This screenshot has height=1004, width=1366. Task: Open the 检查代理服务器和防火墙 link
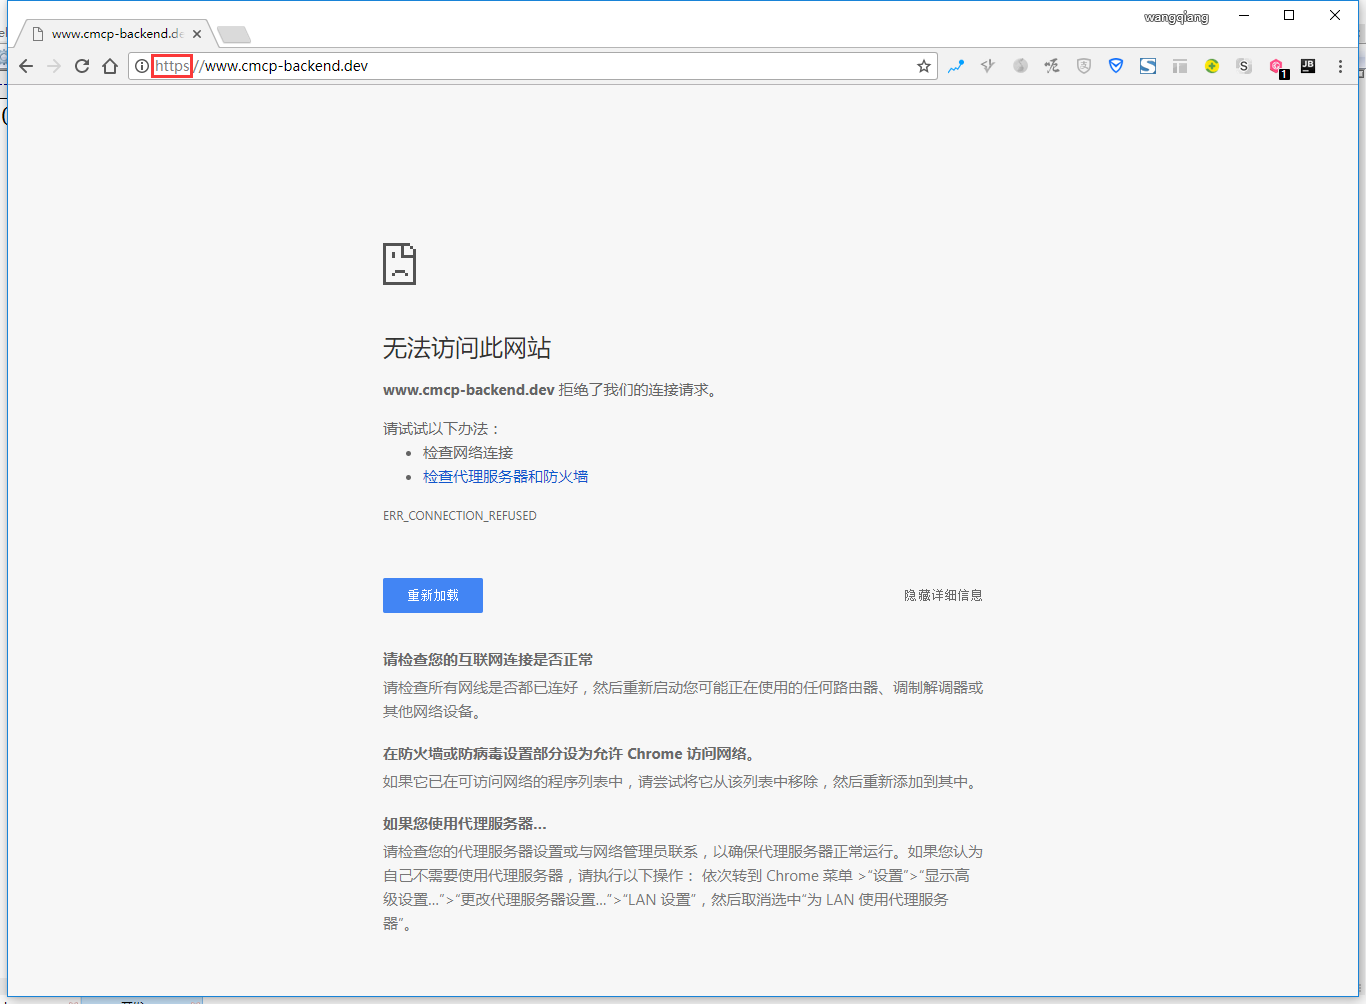(x=505, y=477)
